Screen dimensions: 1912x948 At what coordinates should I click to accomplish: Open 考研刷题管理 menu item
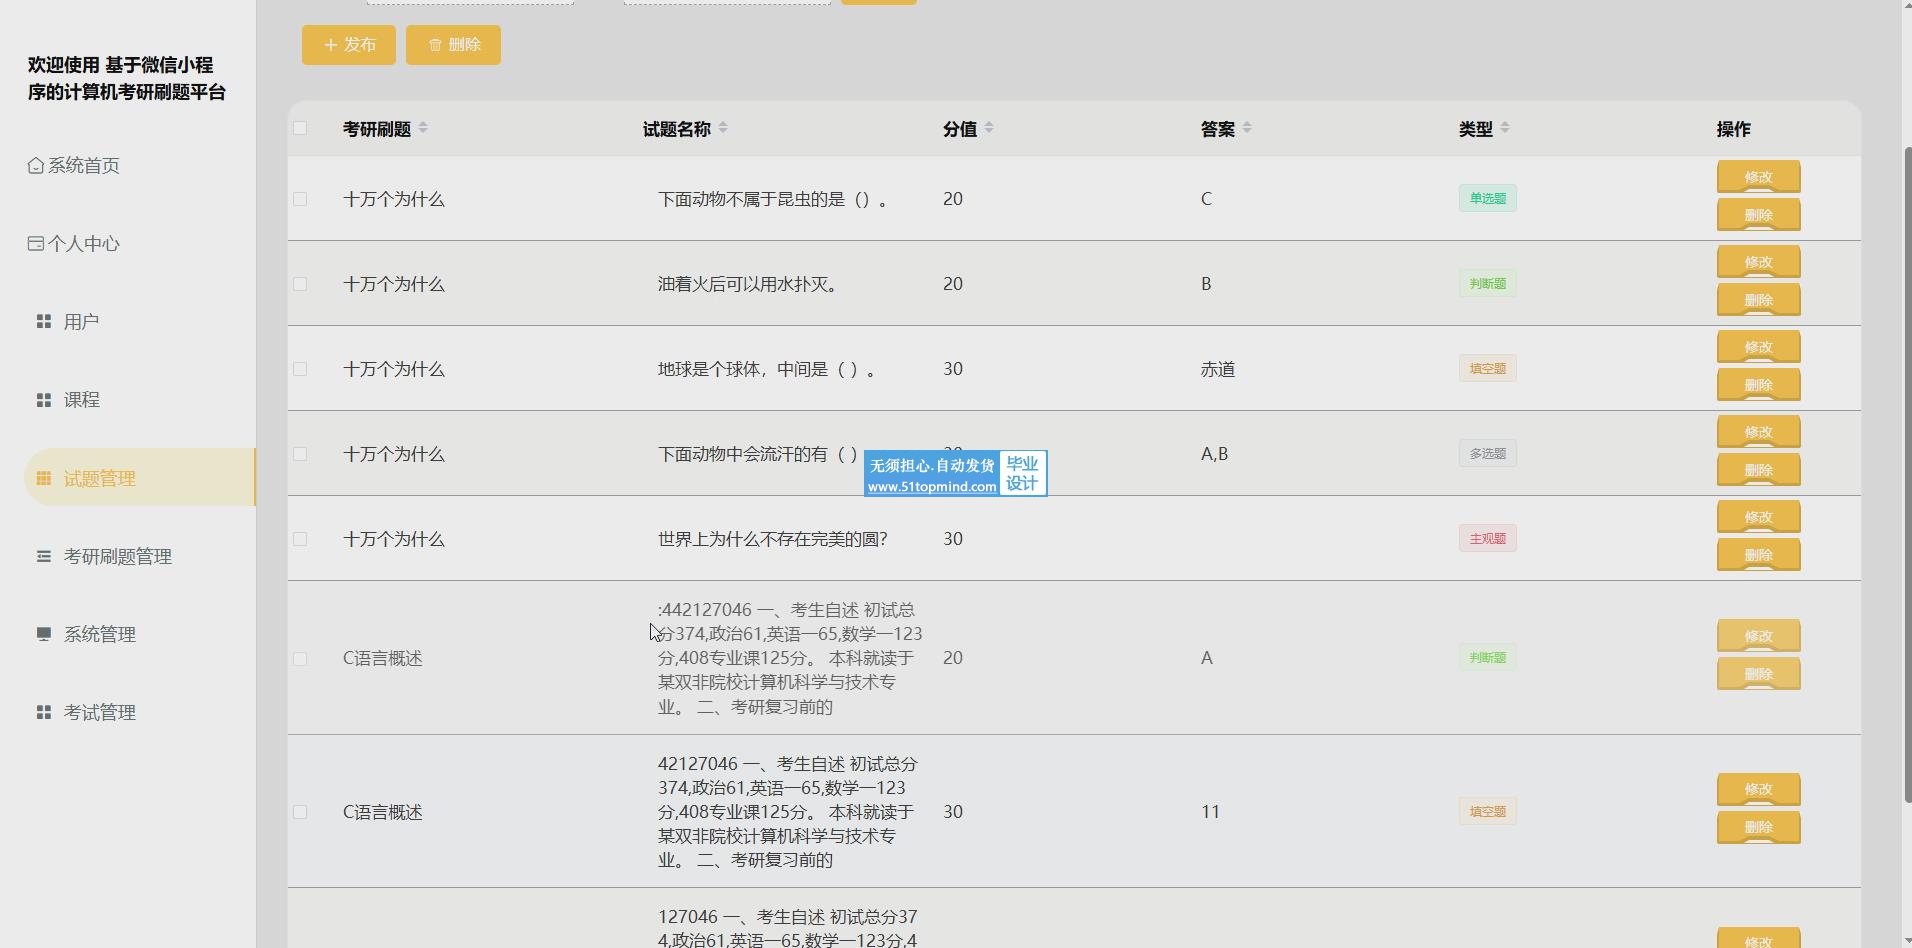pyautogui.click(x=118, y=557)
